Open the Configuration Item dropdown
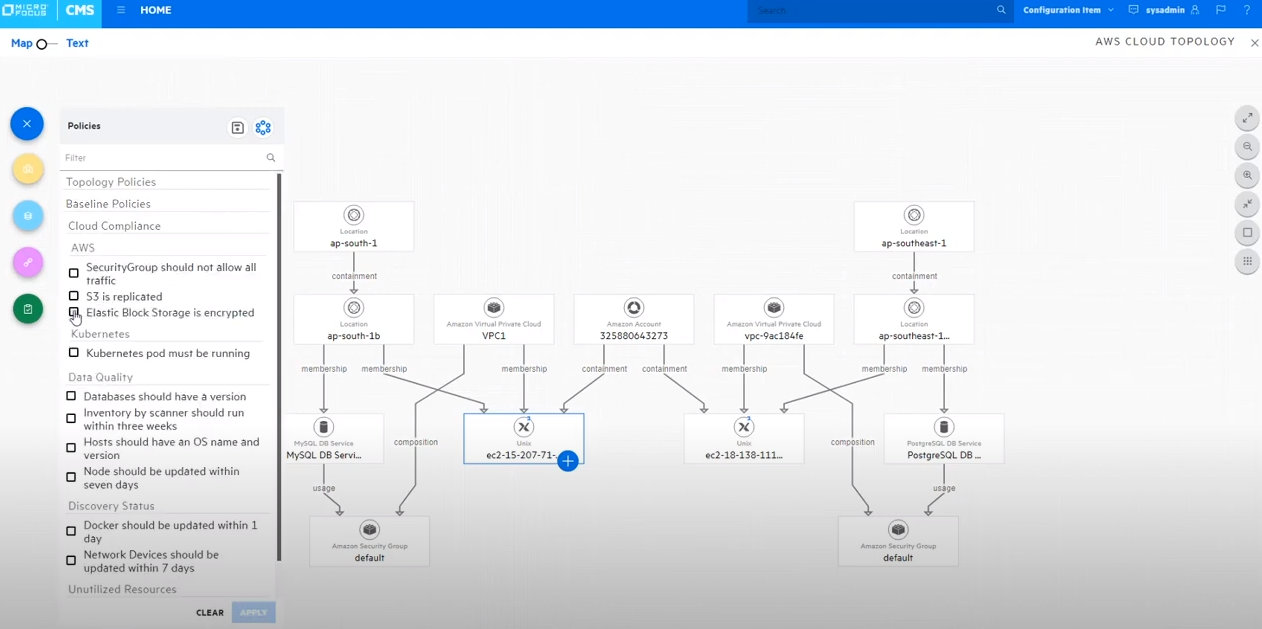 coord(1067,10)
